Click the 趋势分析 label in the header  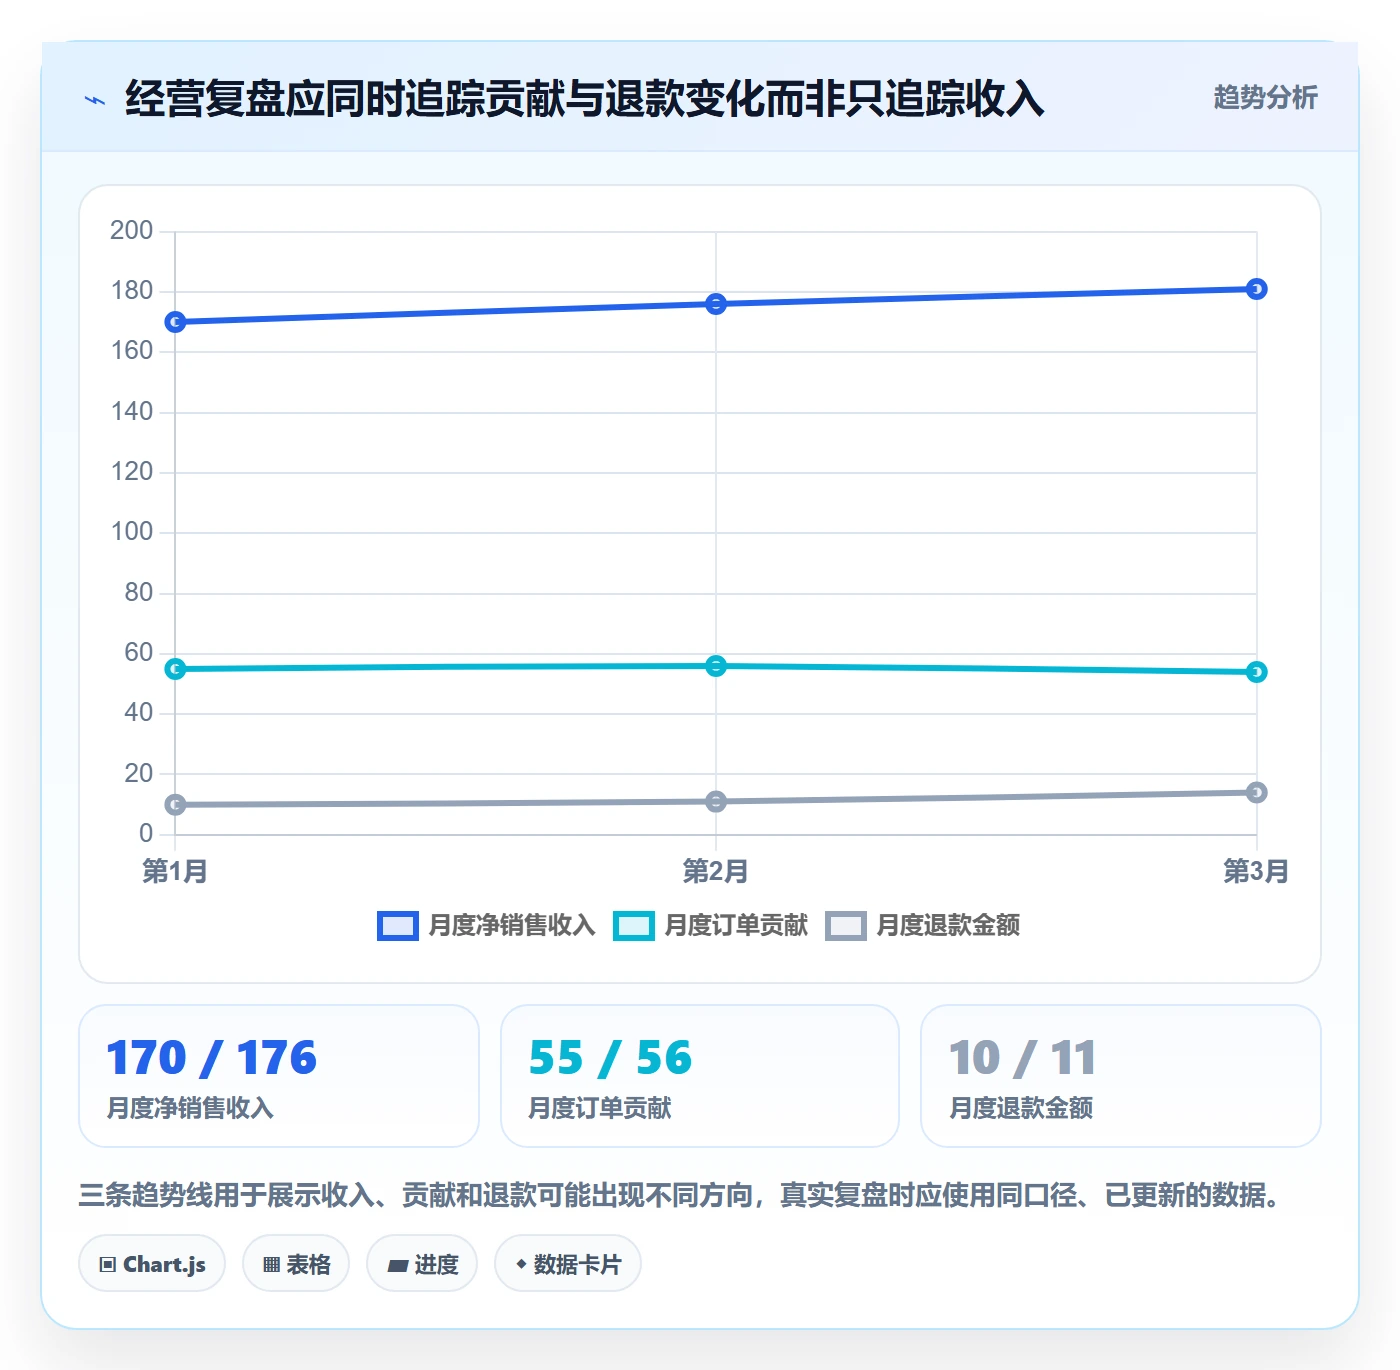[1265, 97]
